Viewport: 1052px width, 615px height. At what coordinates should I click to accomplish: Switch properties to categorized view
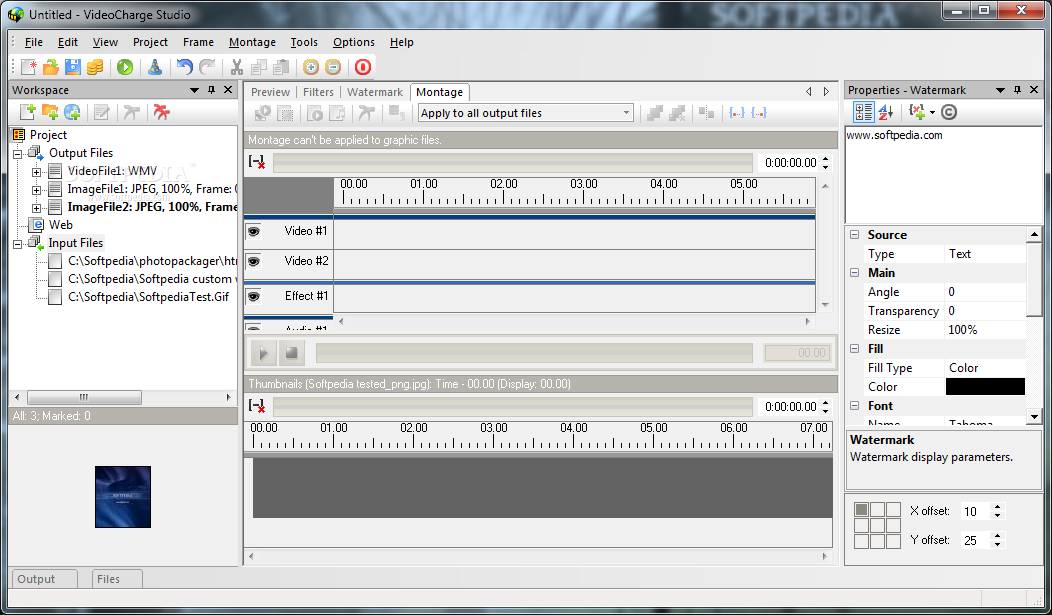click(x=863, y=112)
